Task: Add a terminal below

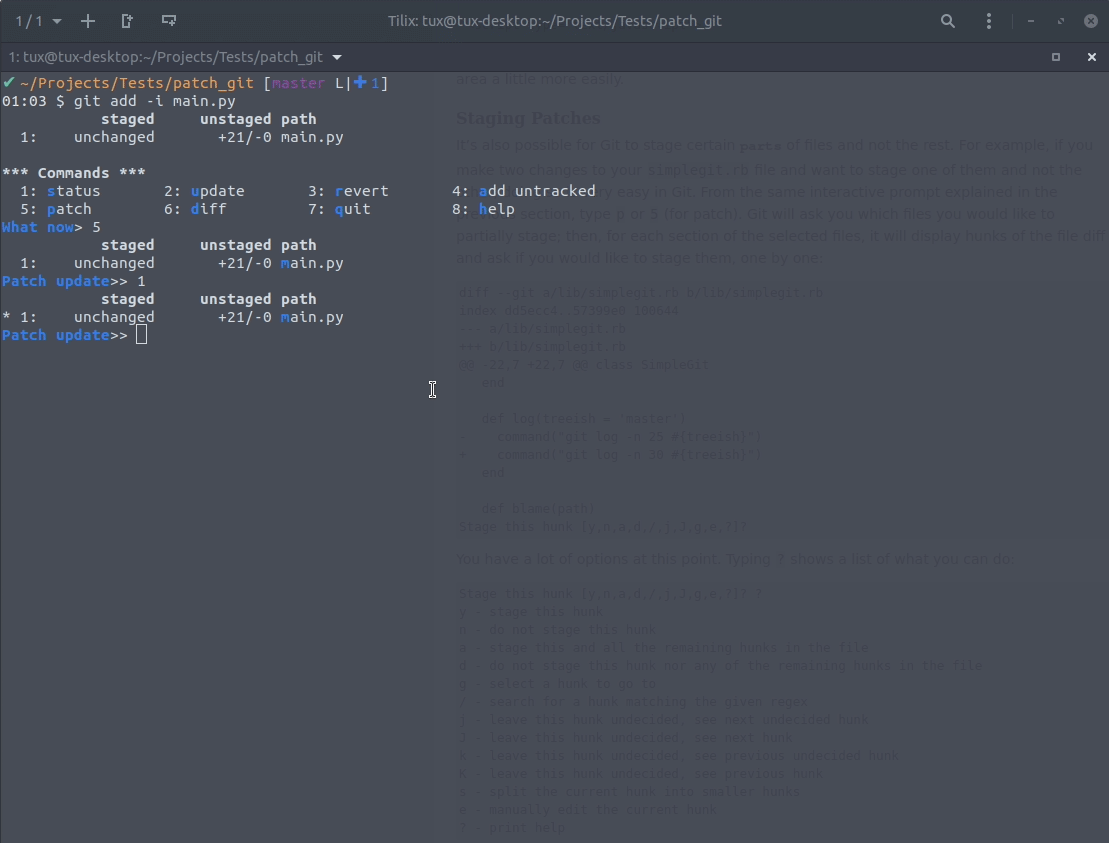Action: point(169,21)
